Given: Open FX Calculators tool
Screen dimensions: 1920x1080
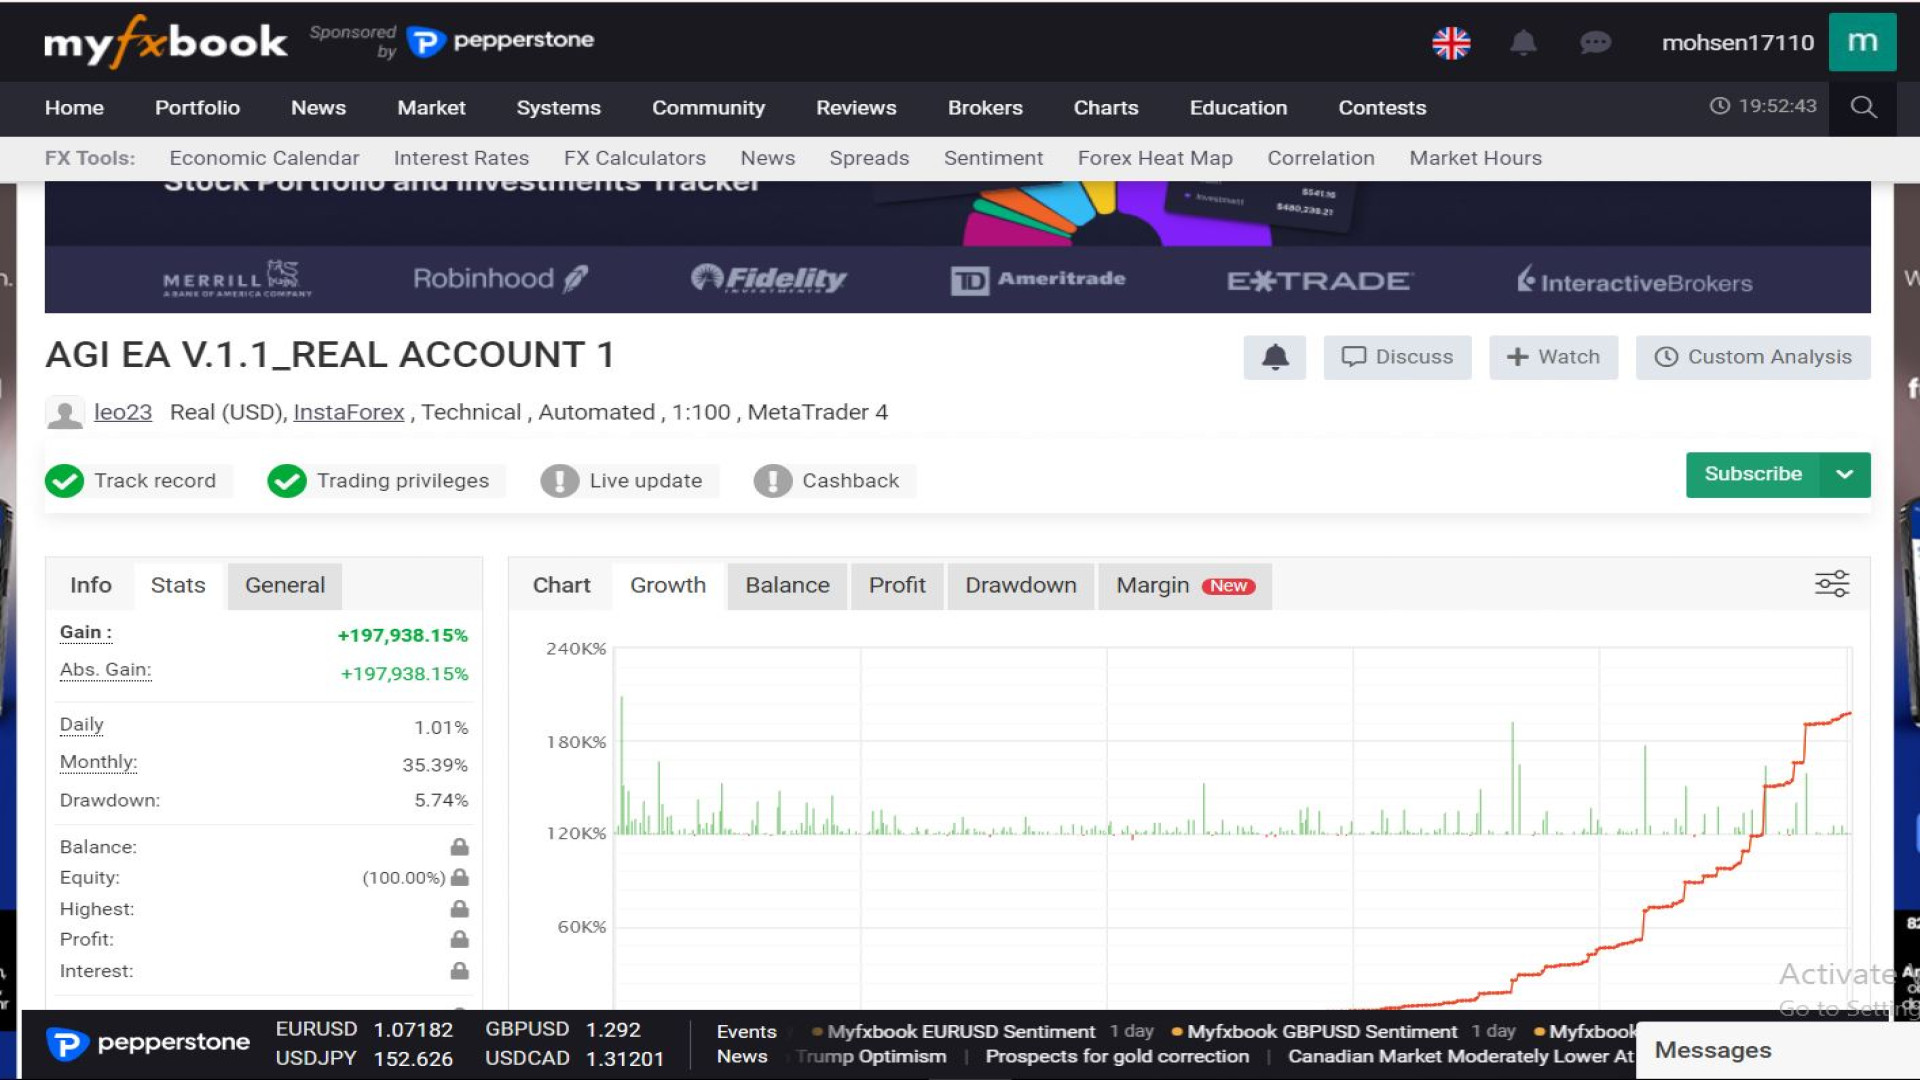Looking at the screenshot, I should pyautogui.click(x=634, y=158).
